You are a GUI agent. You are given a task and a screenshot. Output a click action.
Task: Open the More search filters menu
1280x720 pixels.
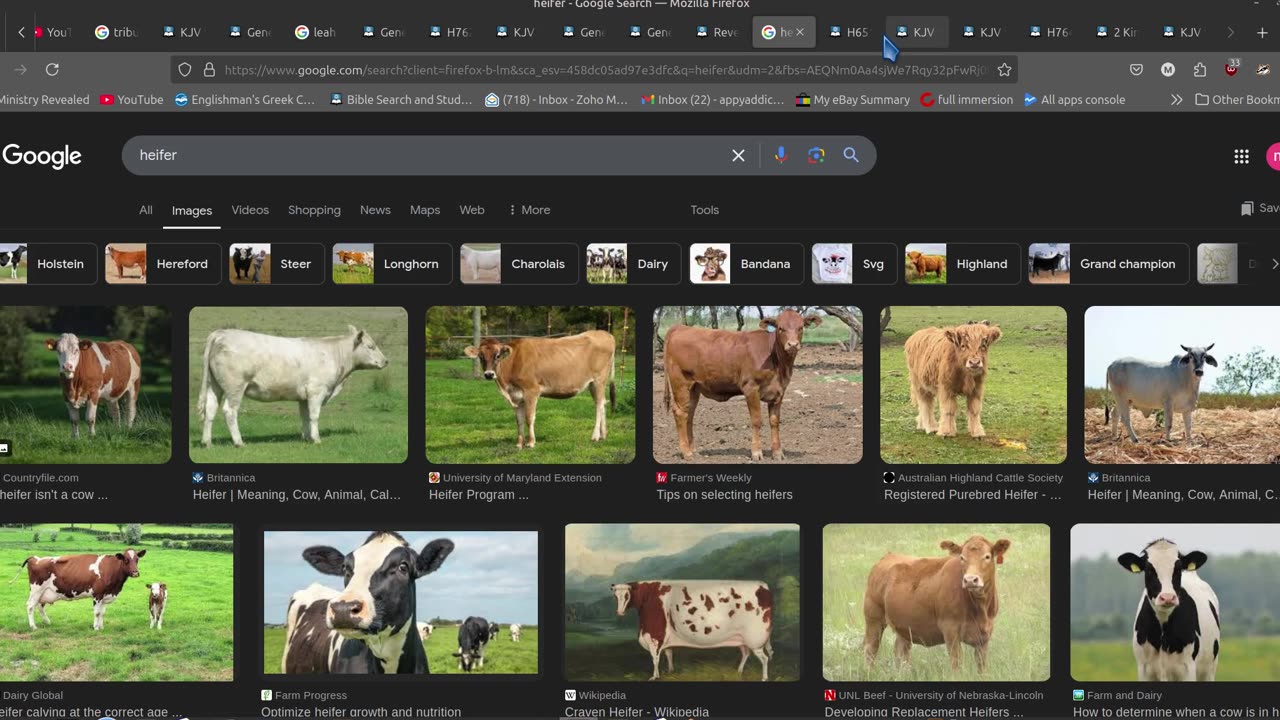(529, 210)
